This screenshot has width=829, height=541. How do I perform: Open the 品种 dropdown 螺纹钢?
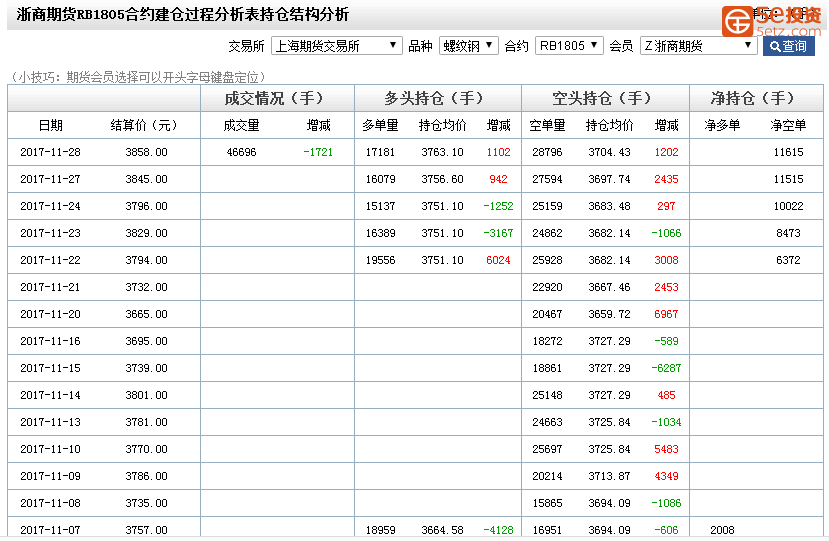468,46
